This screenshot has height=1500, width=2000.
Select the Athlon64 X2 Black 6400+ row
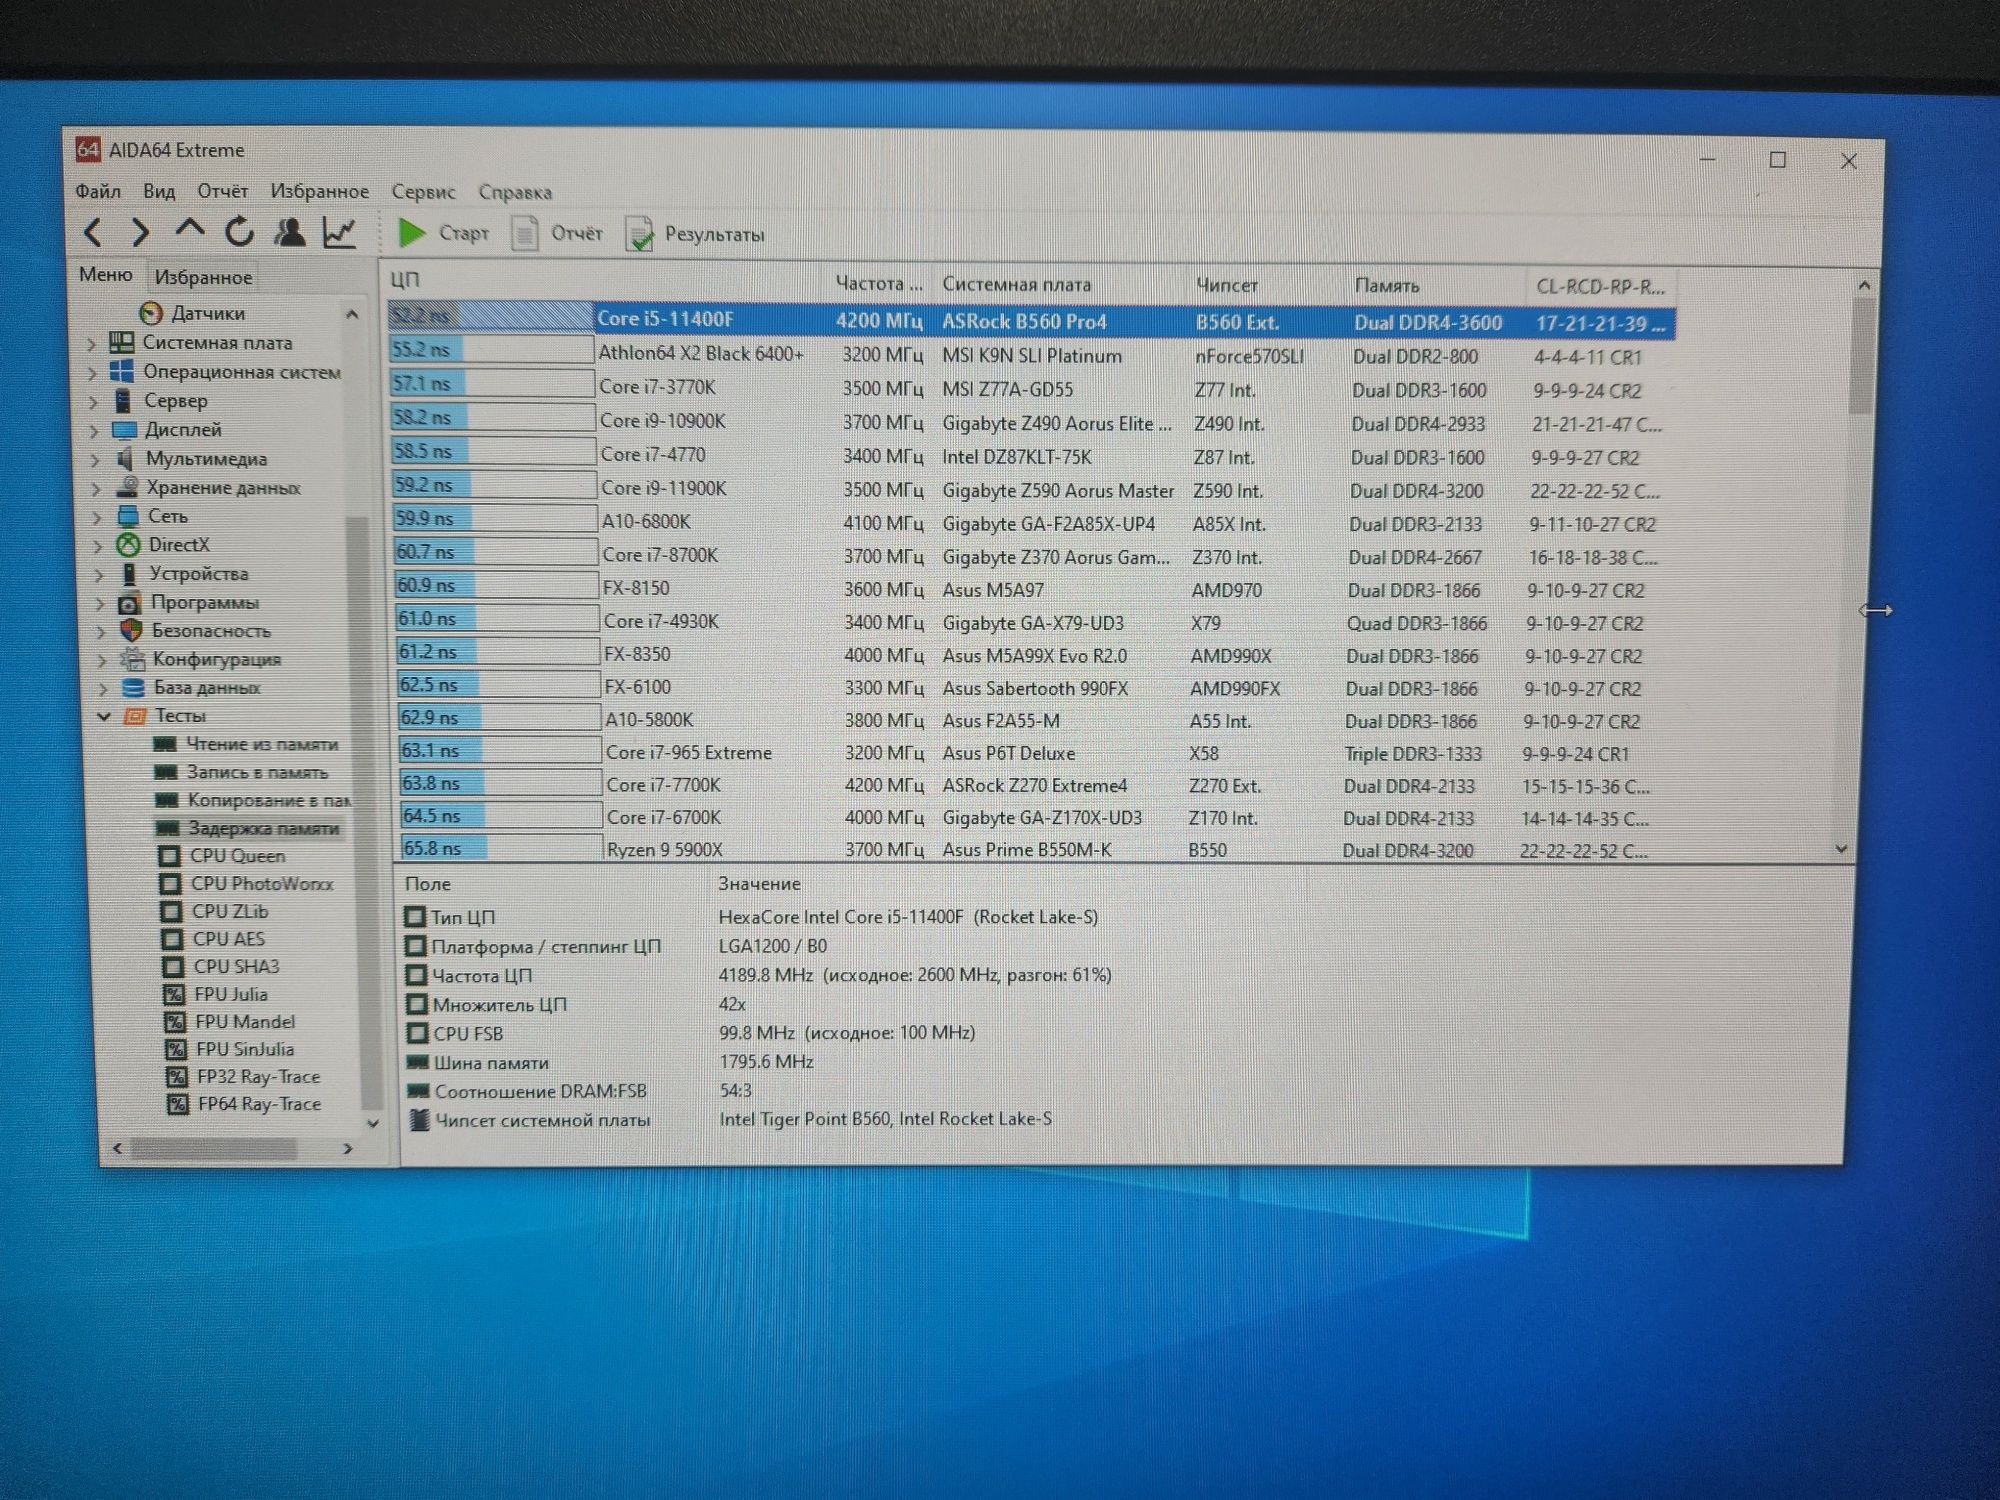point(1031,355)
